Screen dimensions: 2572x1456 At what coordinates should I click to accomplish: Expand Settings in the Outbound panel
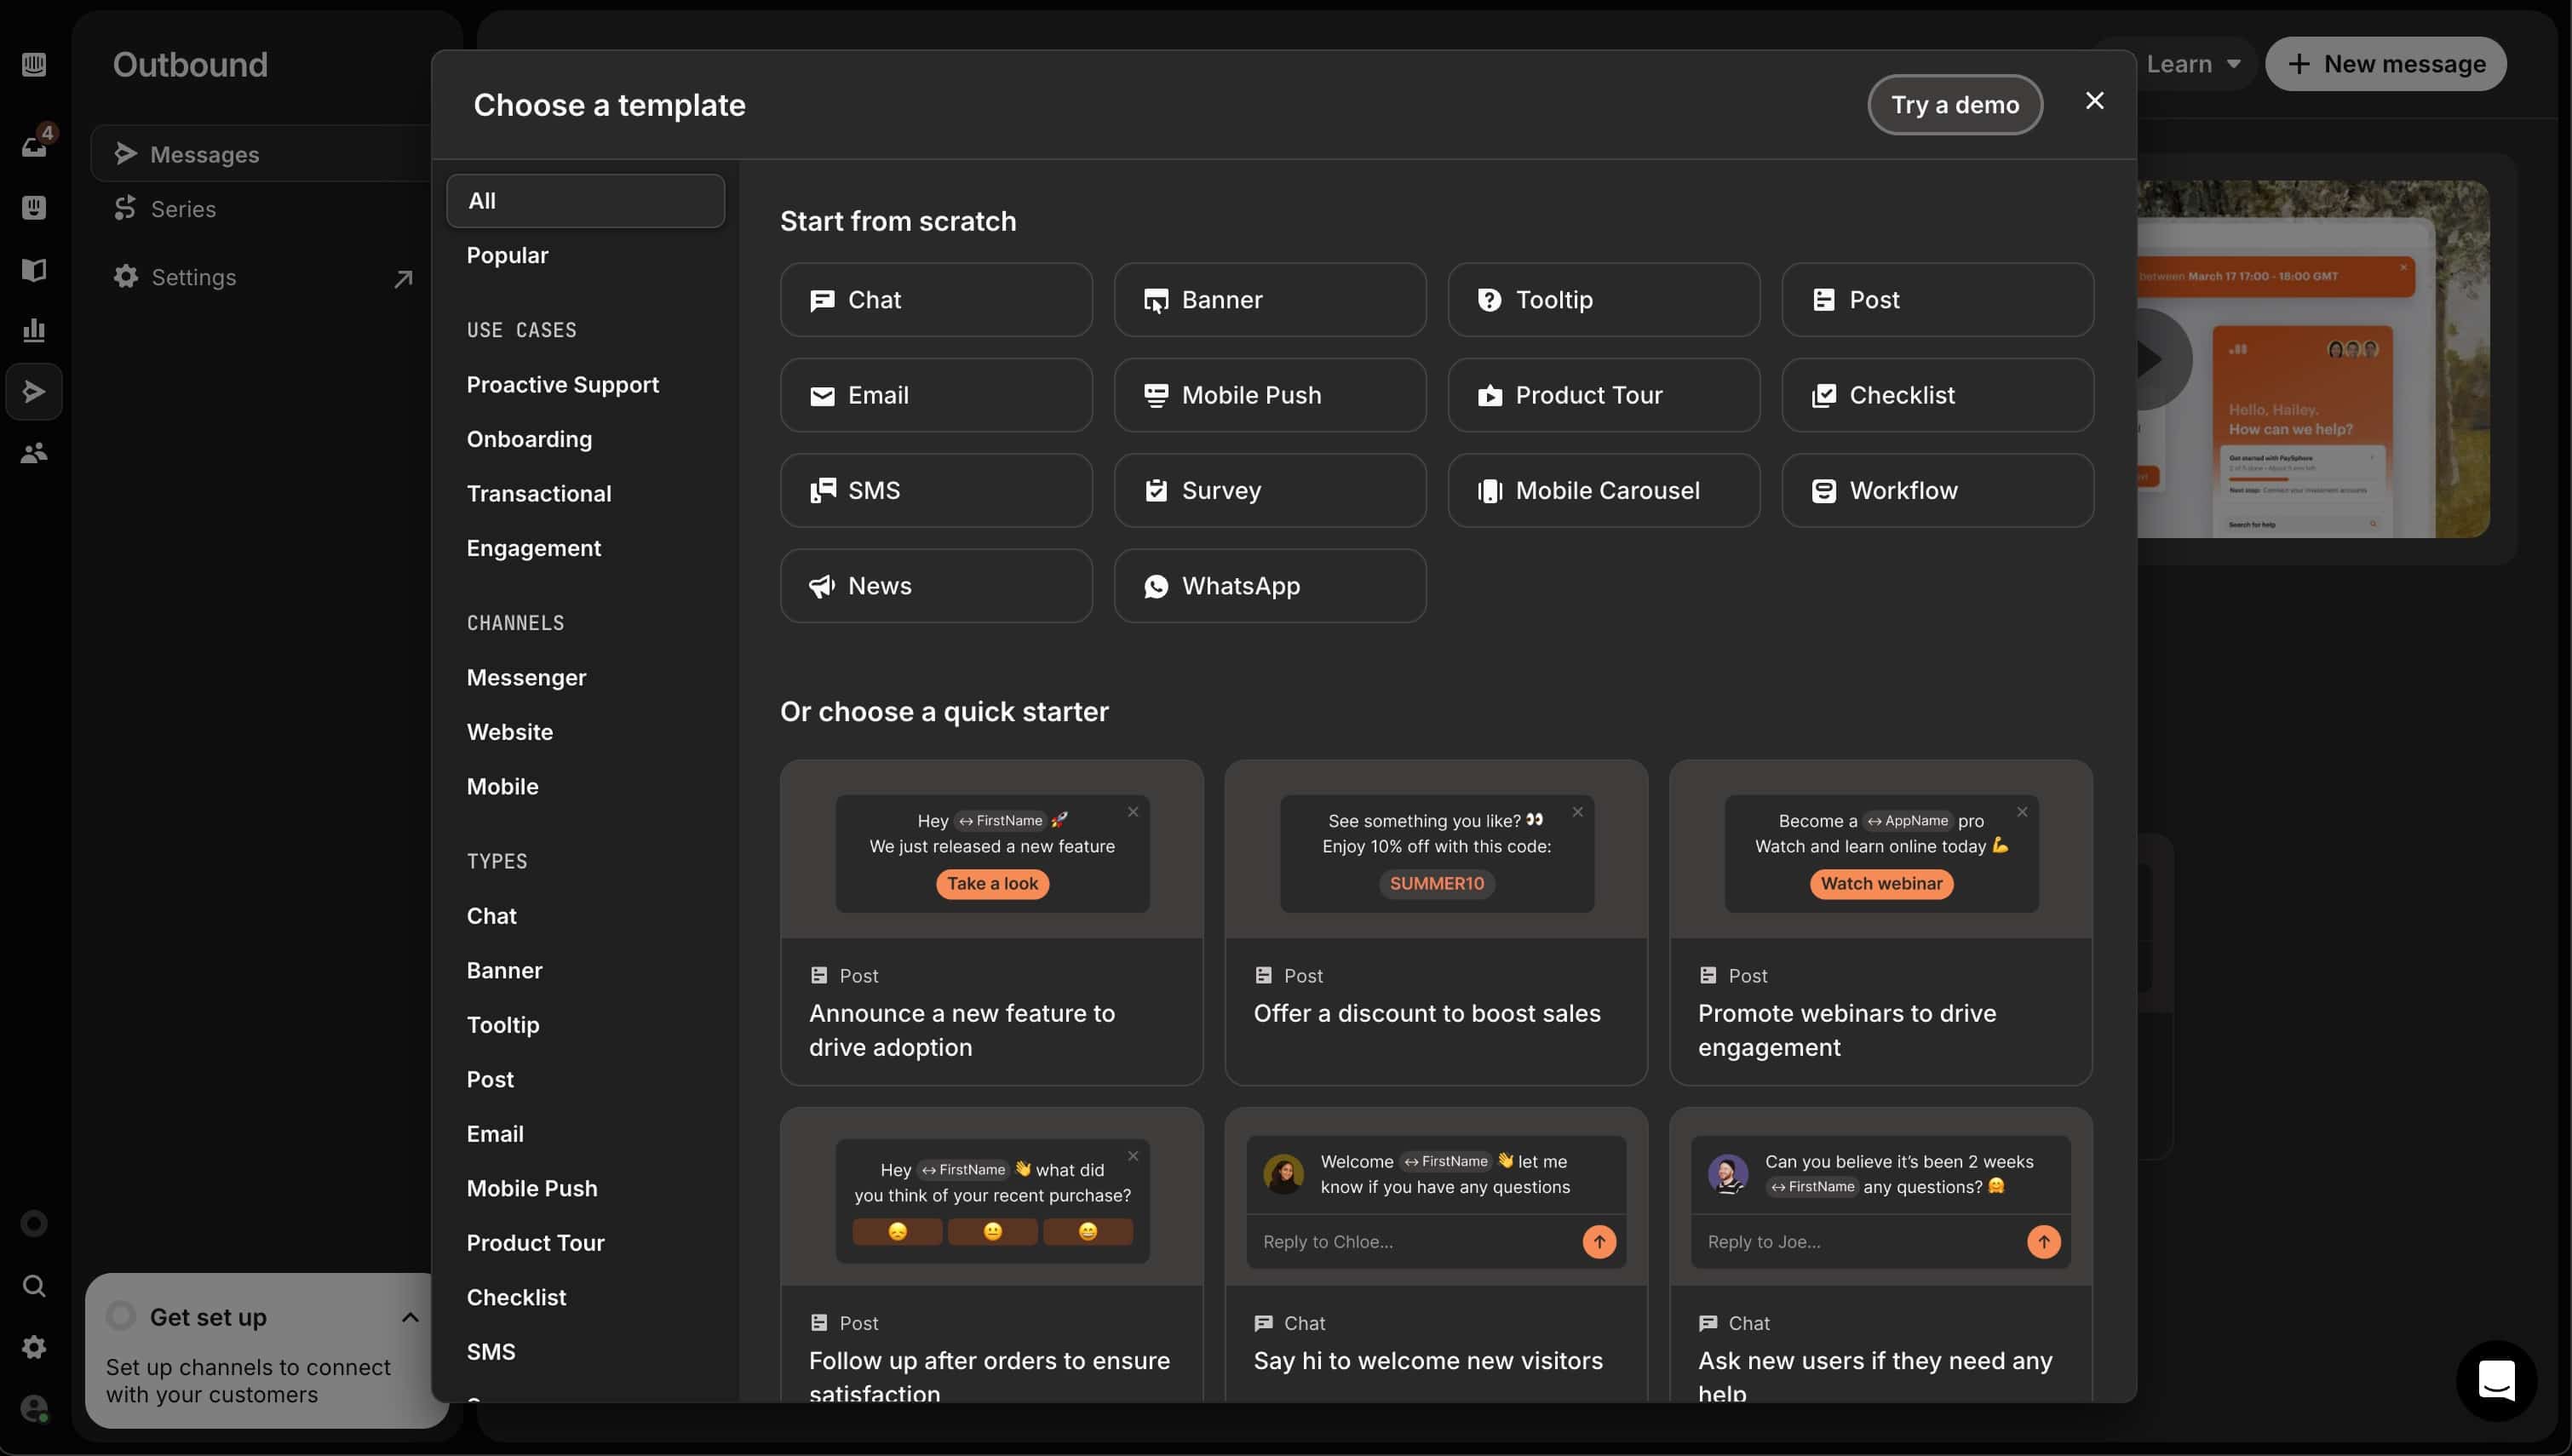403,277
